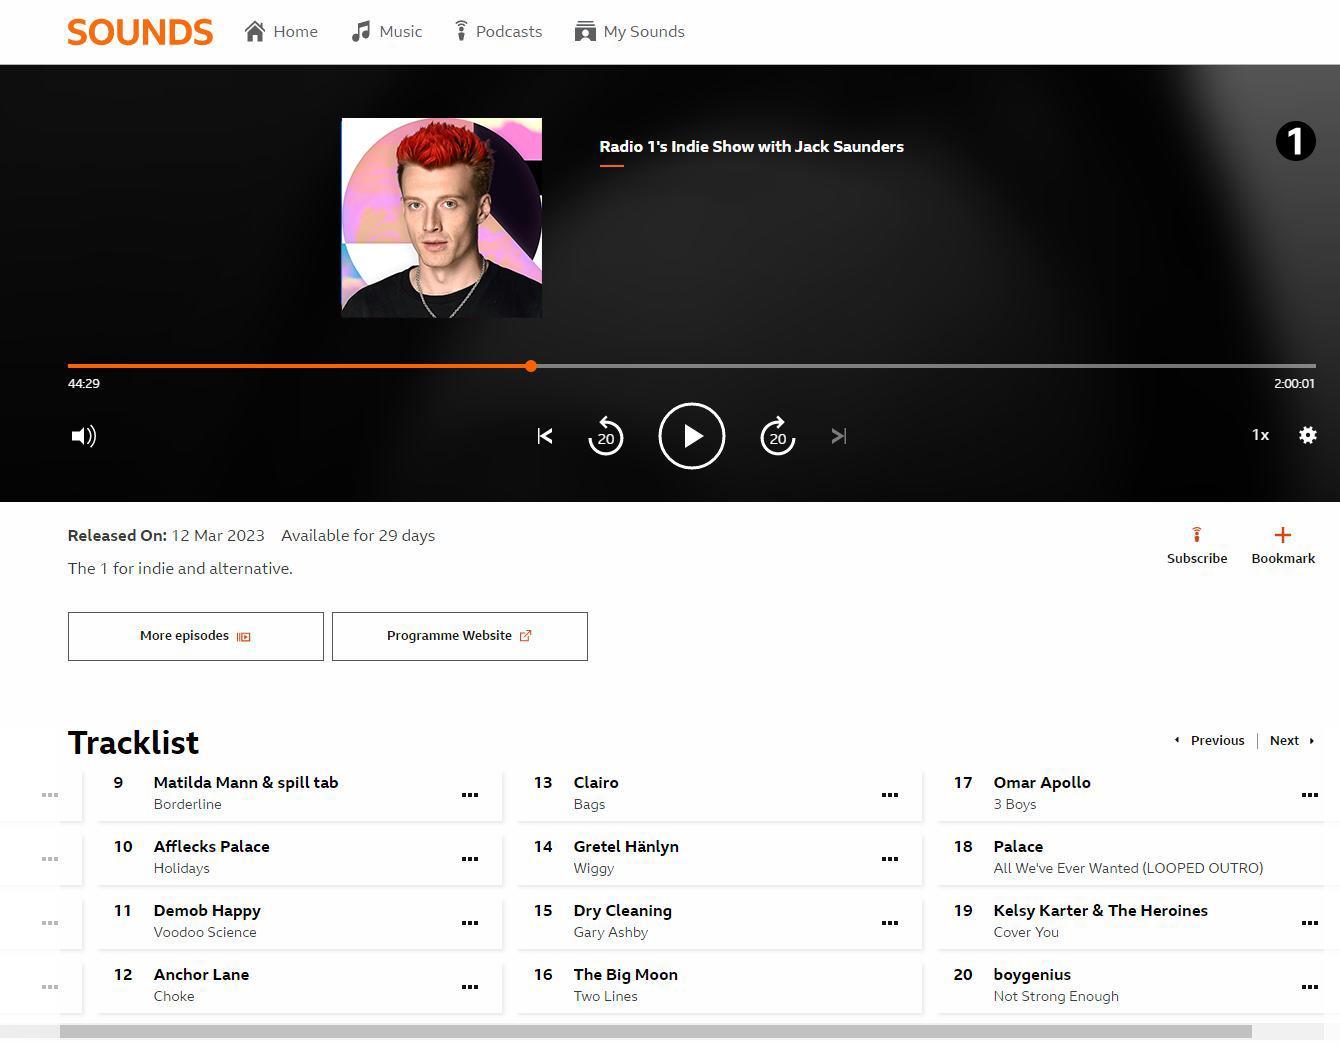Open options for Dry Cleaning track

(889, 923)
